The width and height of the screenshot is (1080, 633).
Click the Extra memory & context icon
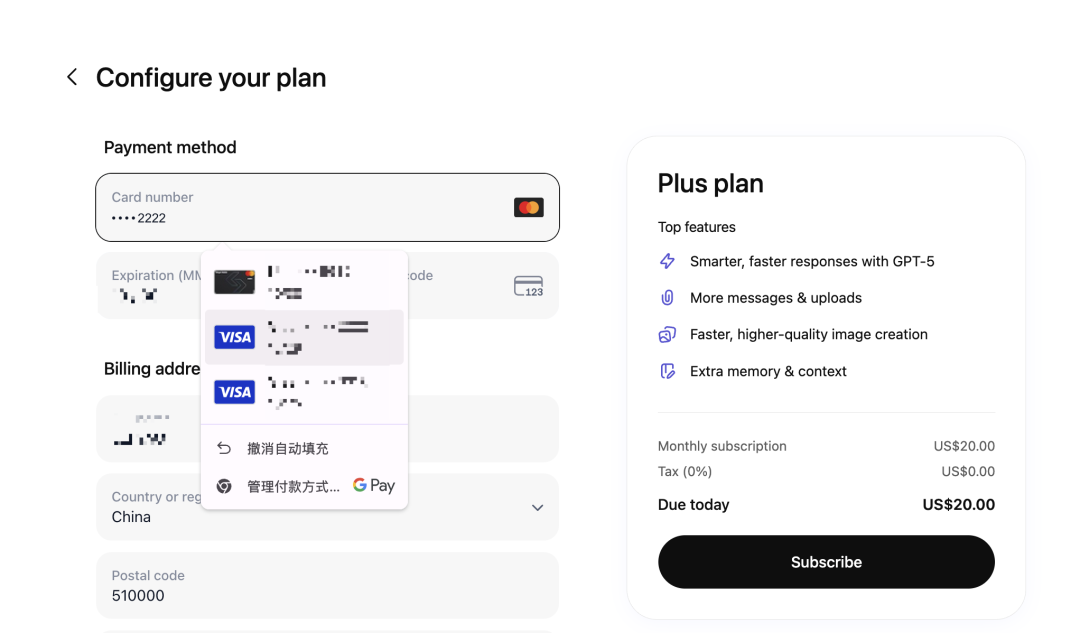click(x=667, y=371)
